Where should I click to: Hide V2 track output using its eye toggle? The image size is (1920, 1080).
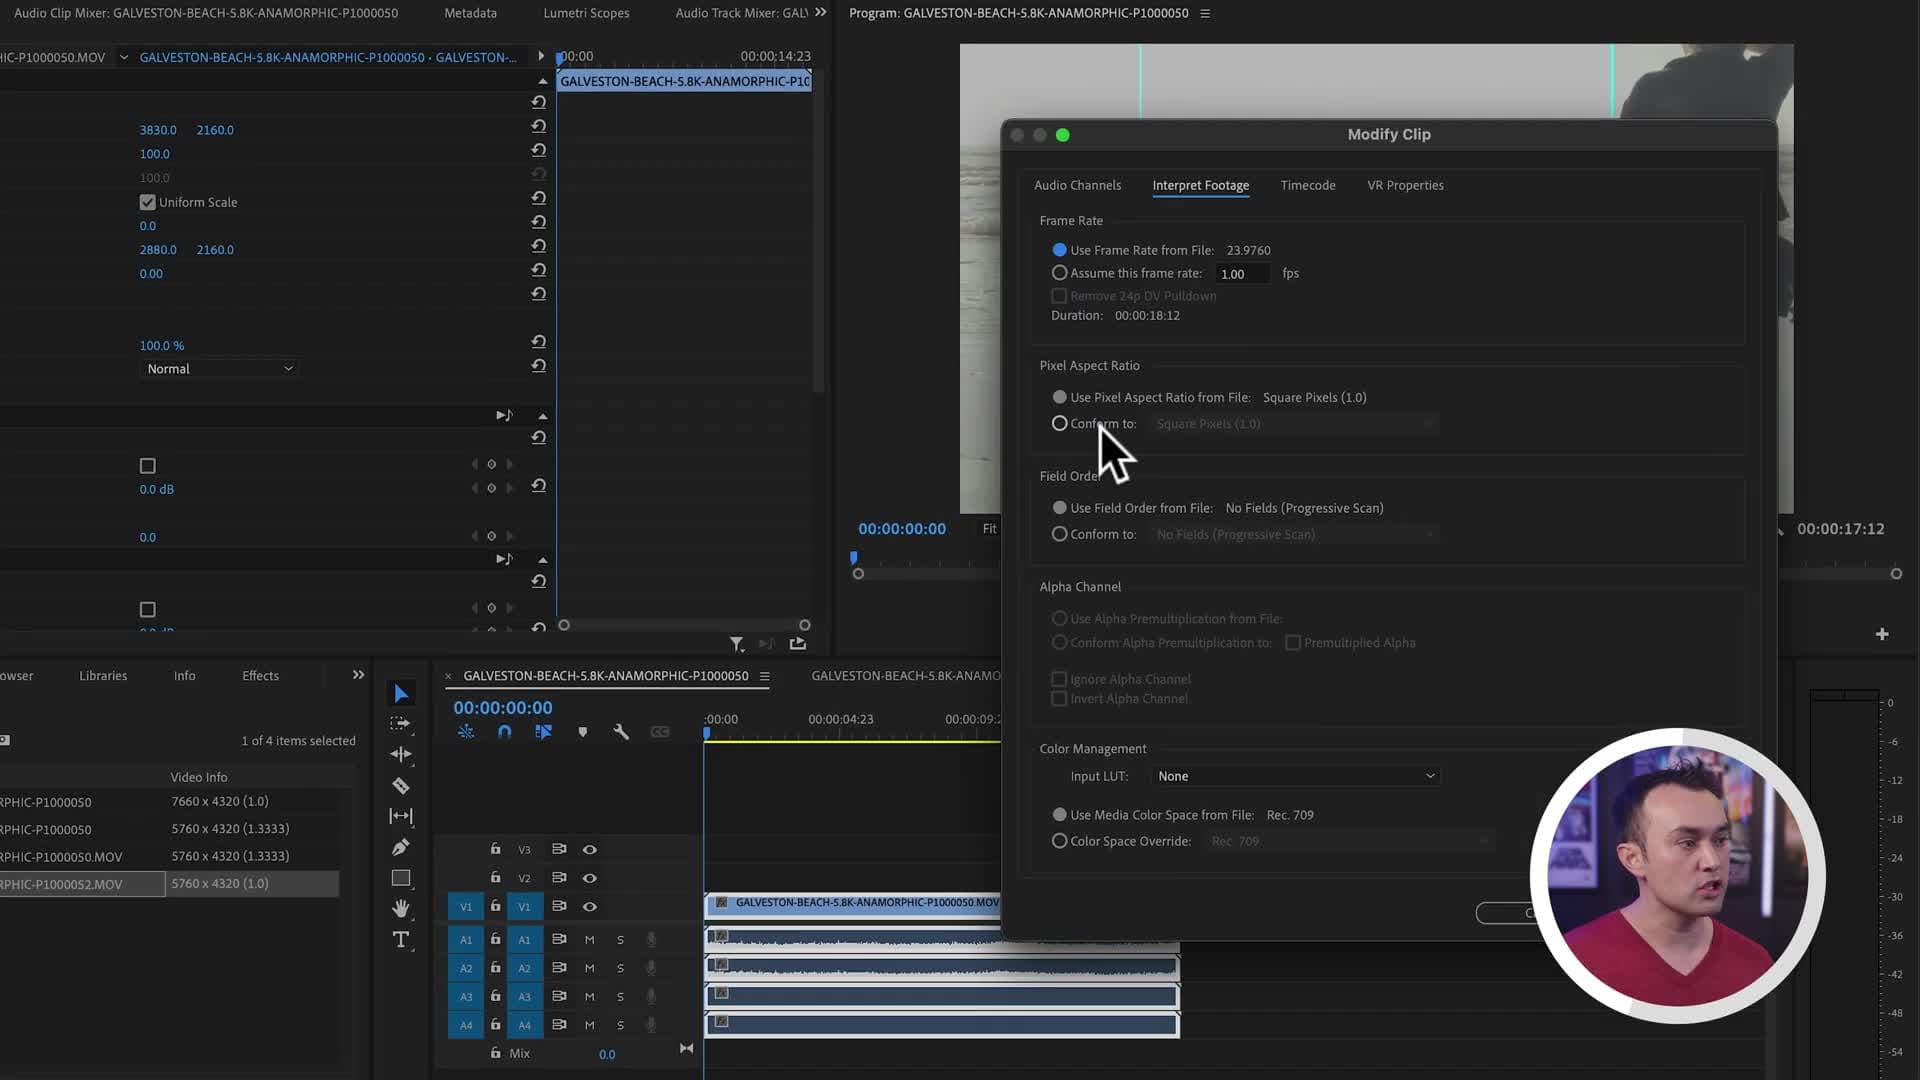[590, 877]
